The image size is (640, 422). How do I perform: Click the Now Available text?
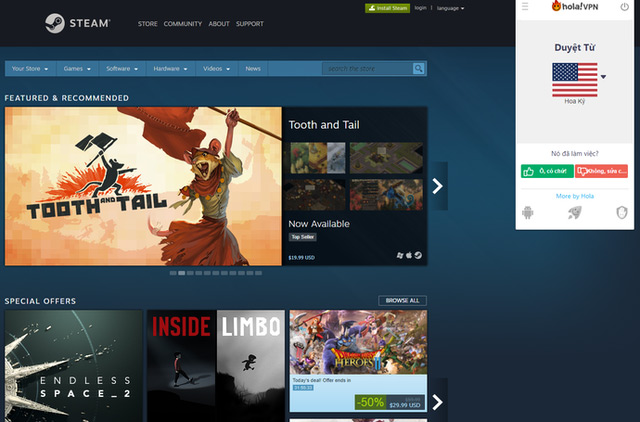coord(319,224)
